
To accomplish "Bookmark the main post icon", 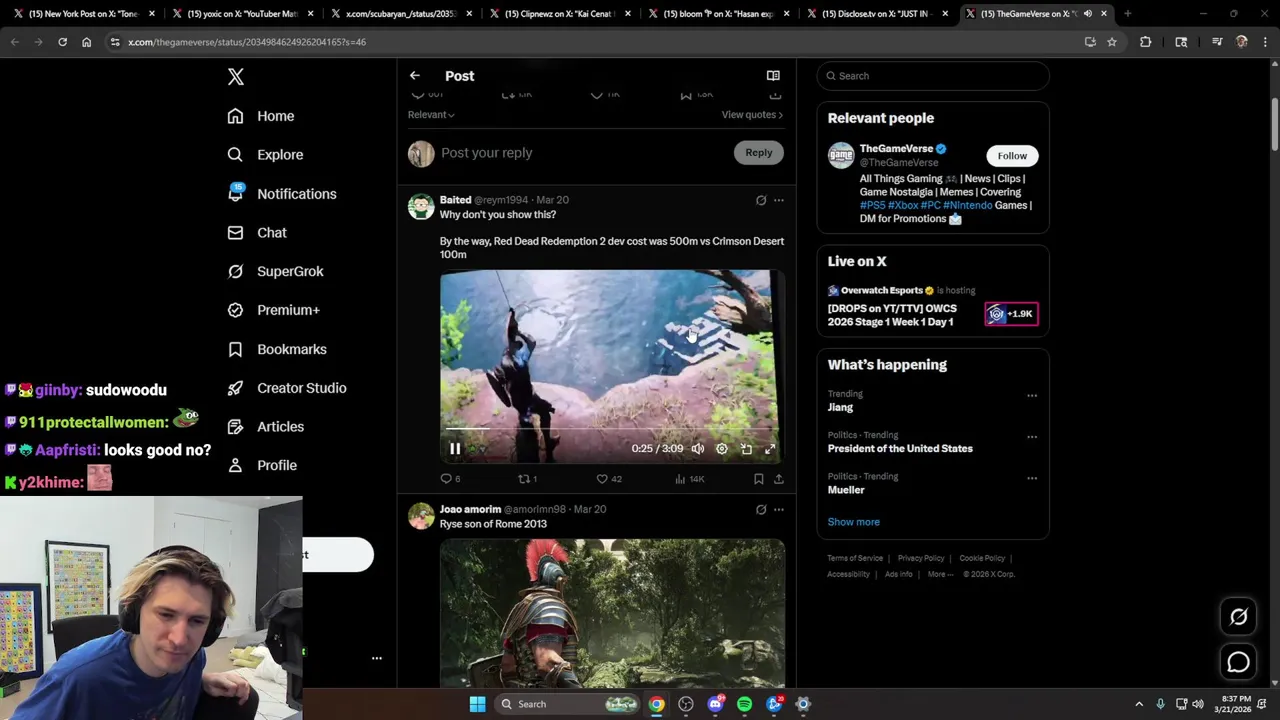I will tap(686, 95).
